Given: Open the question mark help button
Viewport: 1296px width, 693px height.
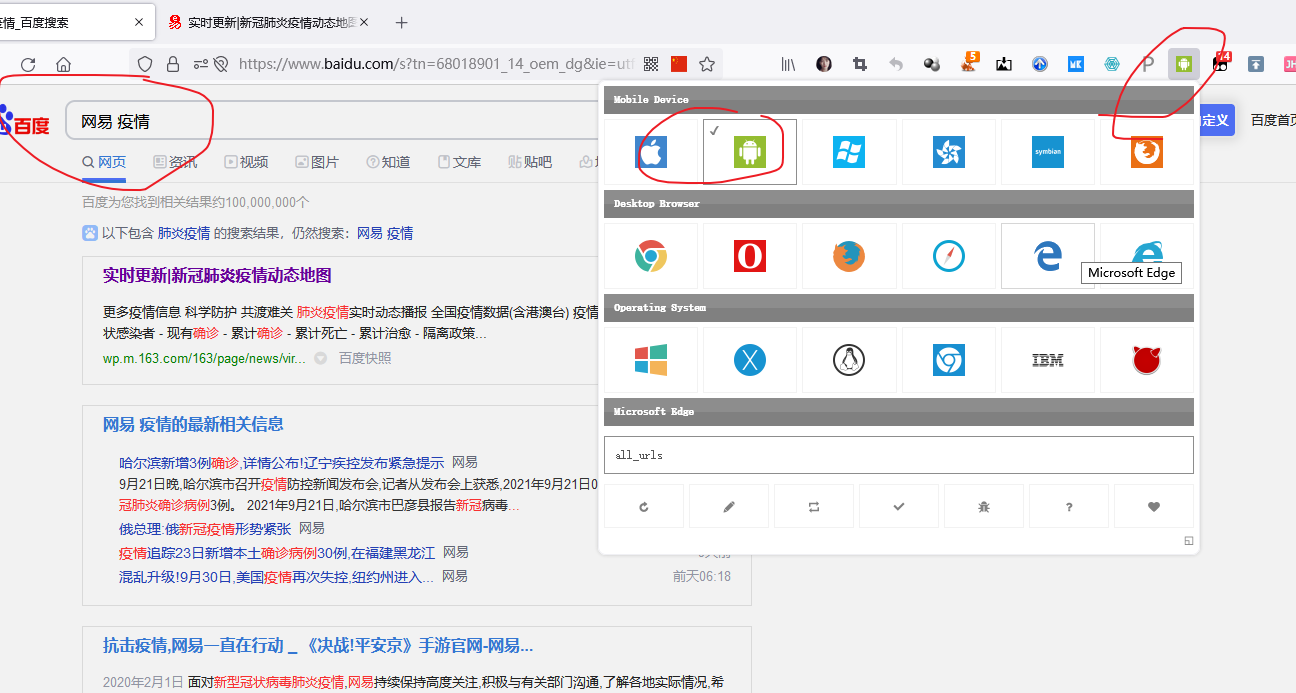Looking at the screenshot, I should click(1069, 506).
